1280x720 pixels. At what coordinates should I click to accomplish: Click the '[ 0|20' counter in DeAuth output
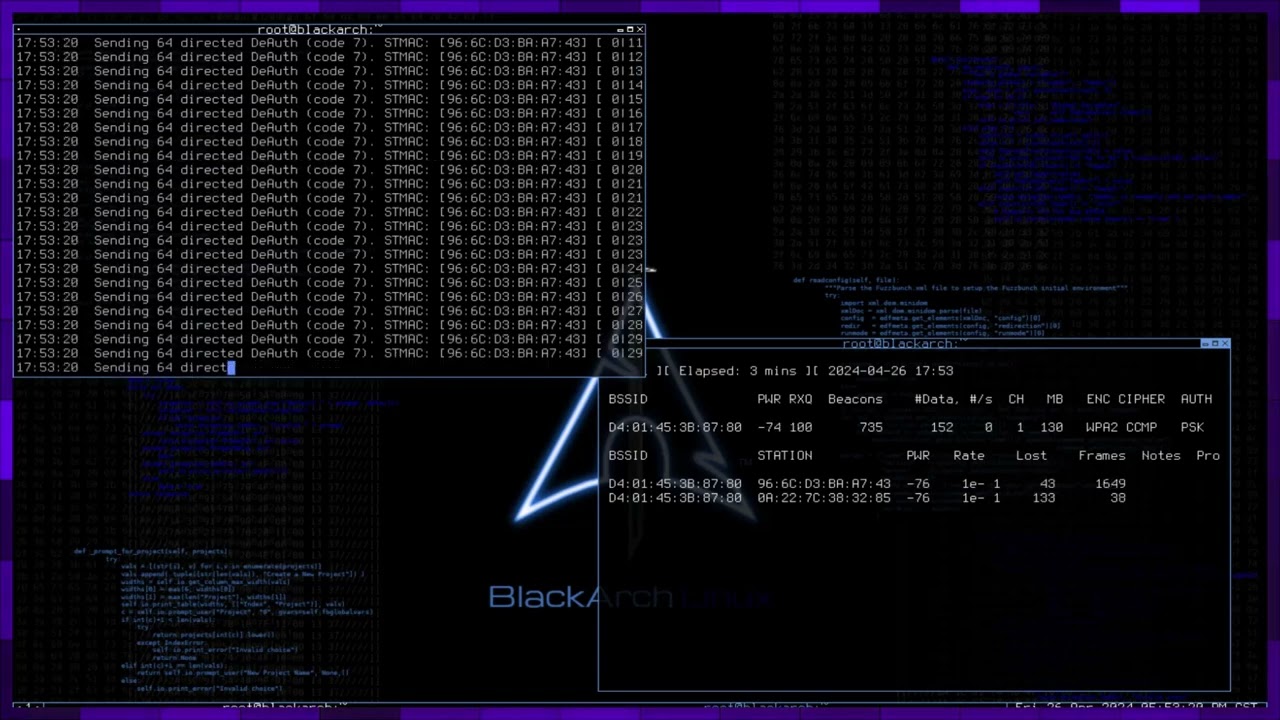619,169
